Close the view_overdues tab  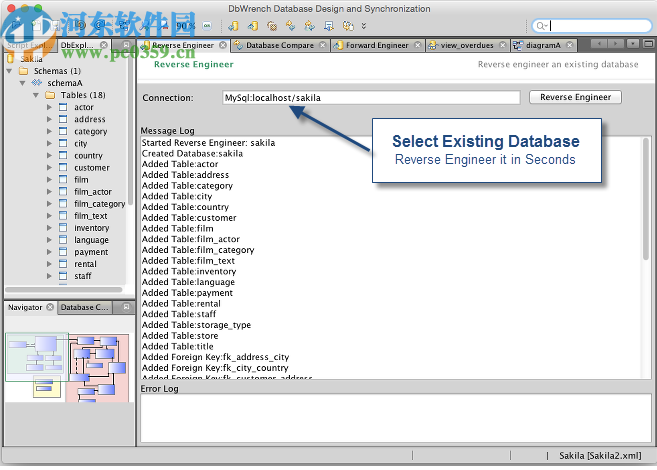[503, 45]
